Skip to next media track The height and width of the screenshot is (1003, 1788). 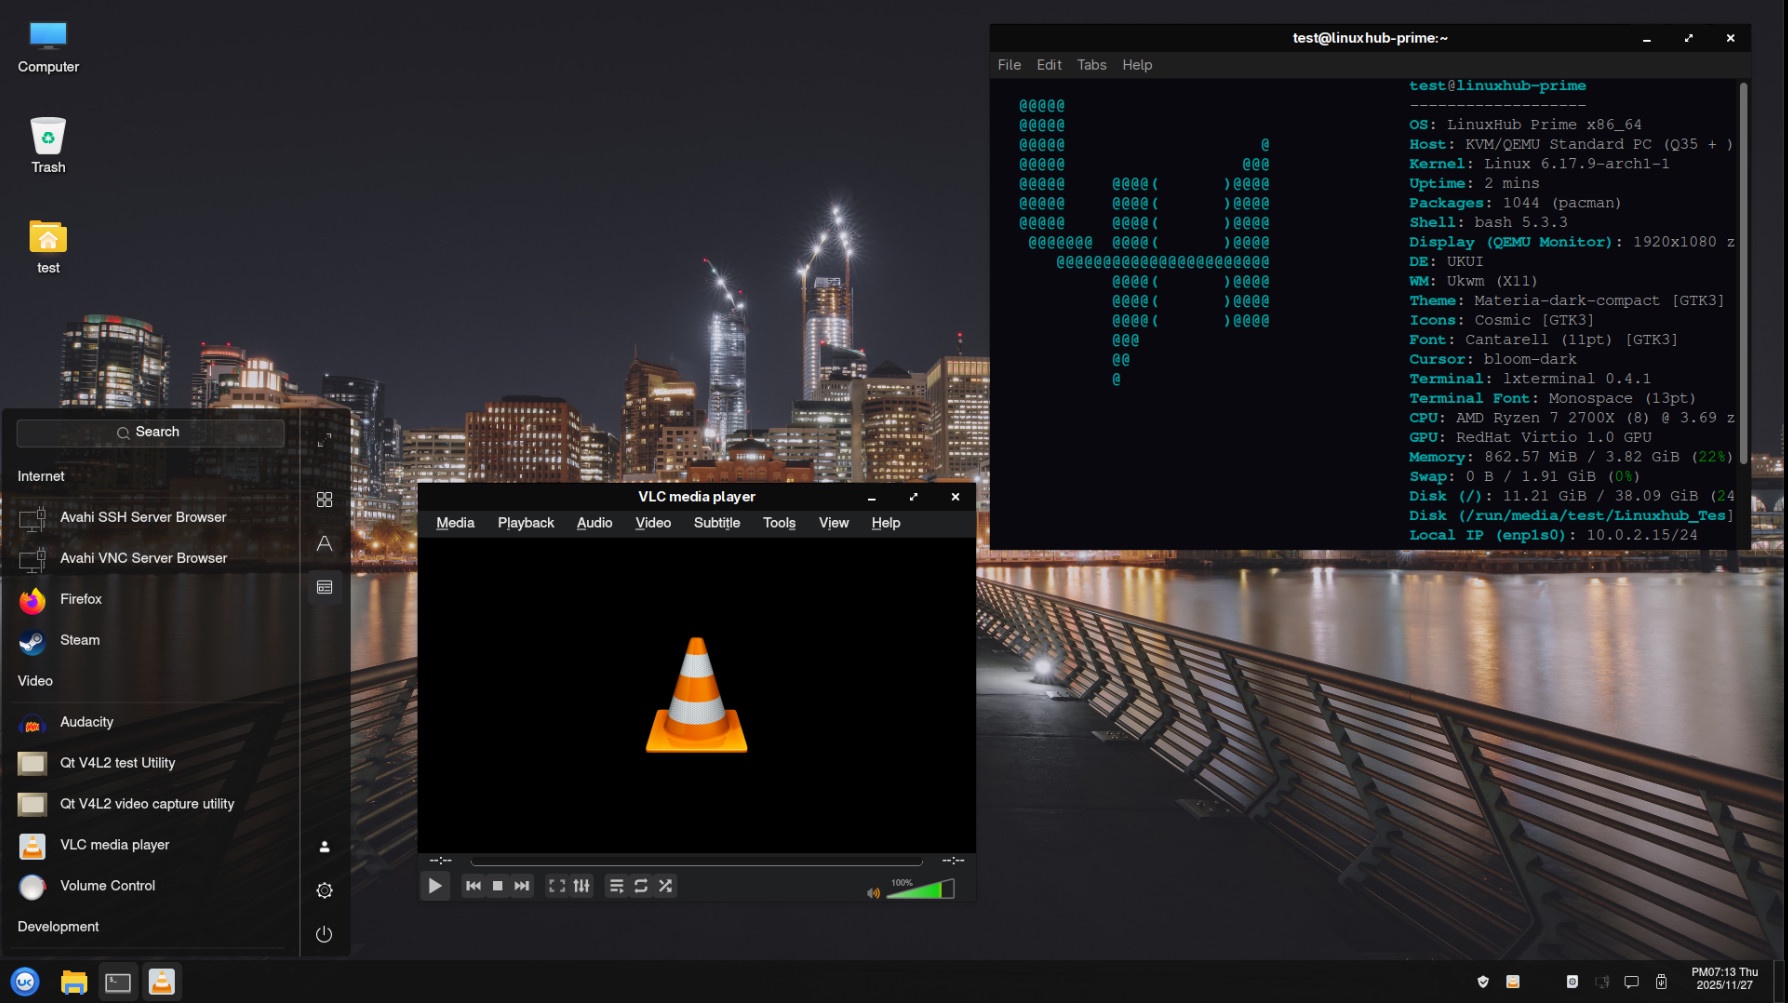click(x=522, y=886)
